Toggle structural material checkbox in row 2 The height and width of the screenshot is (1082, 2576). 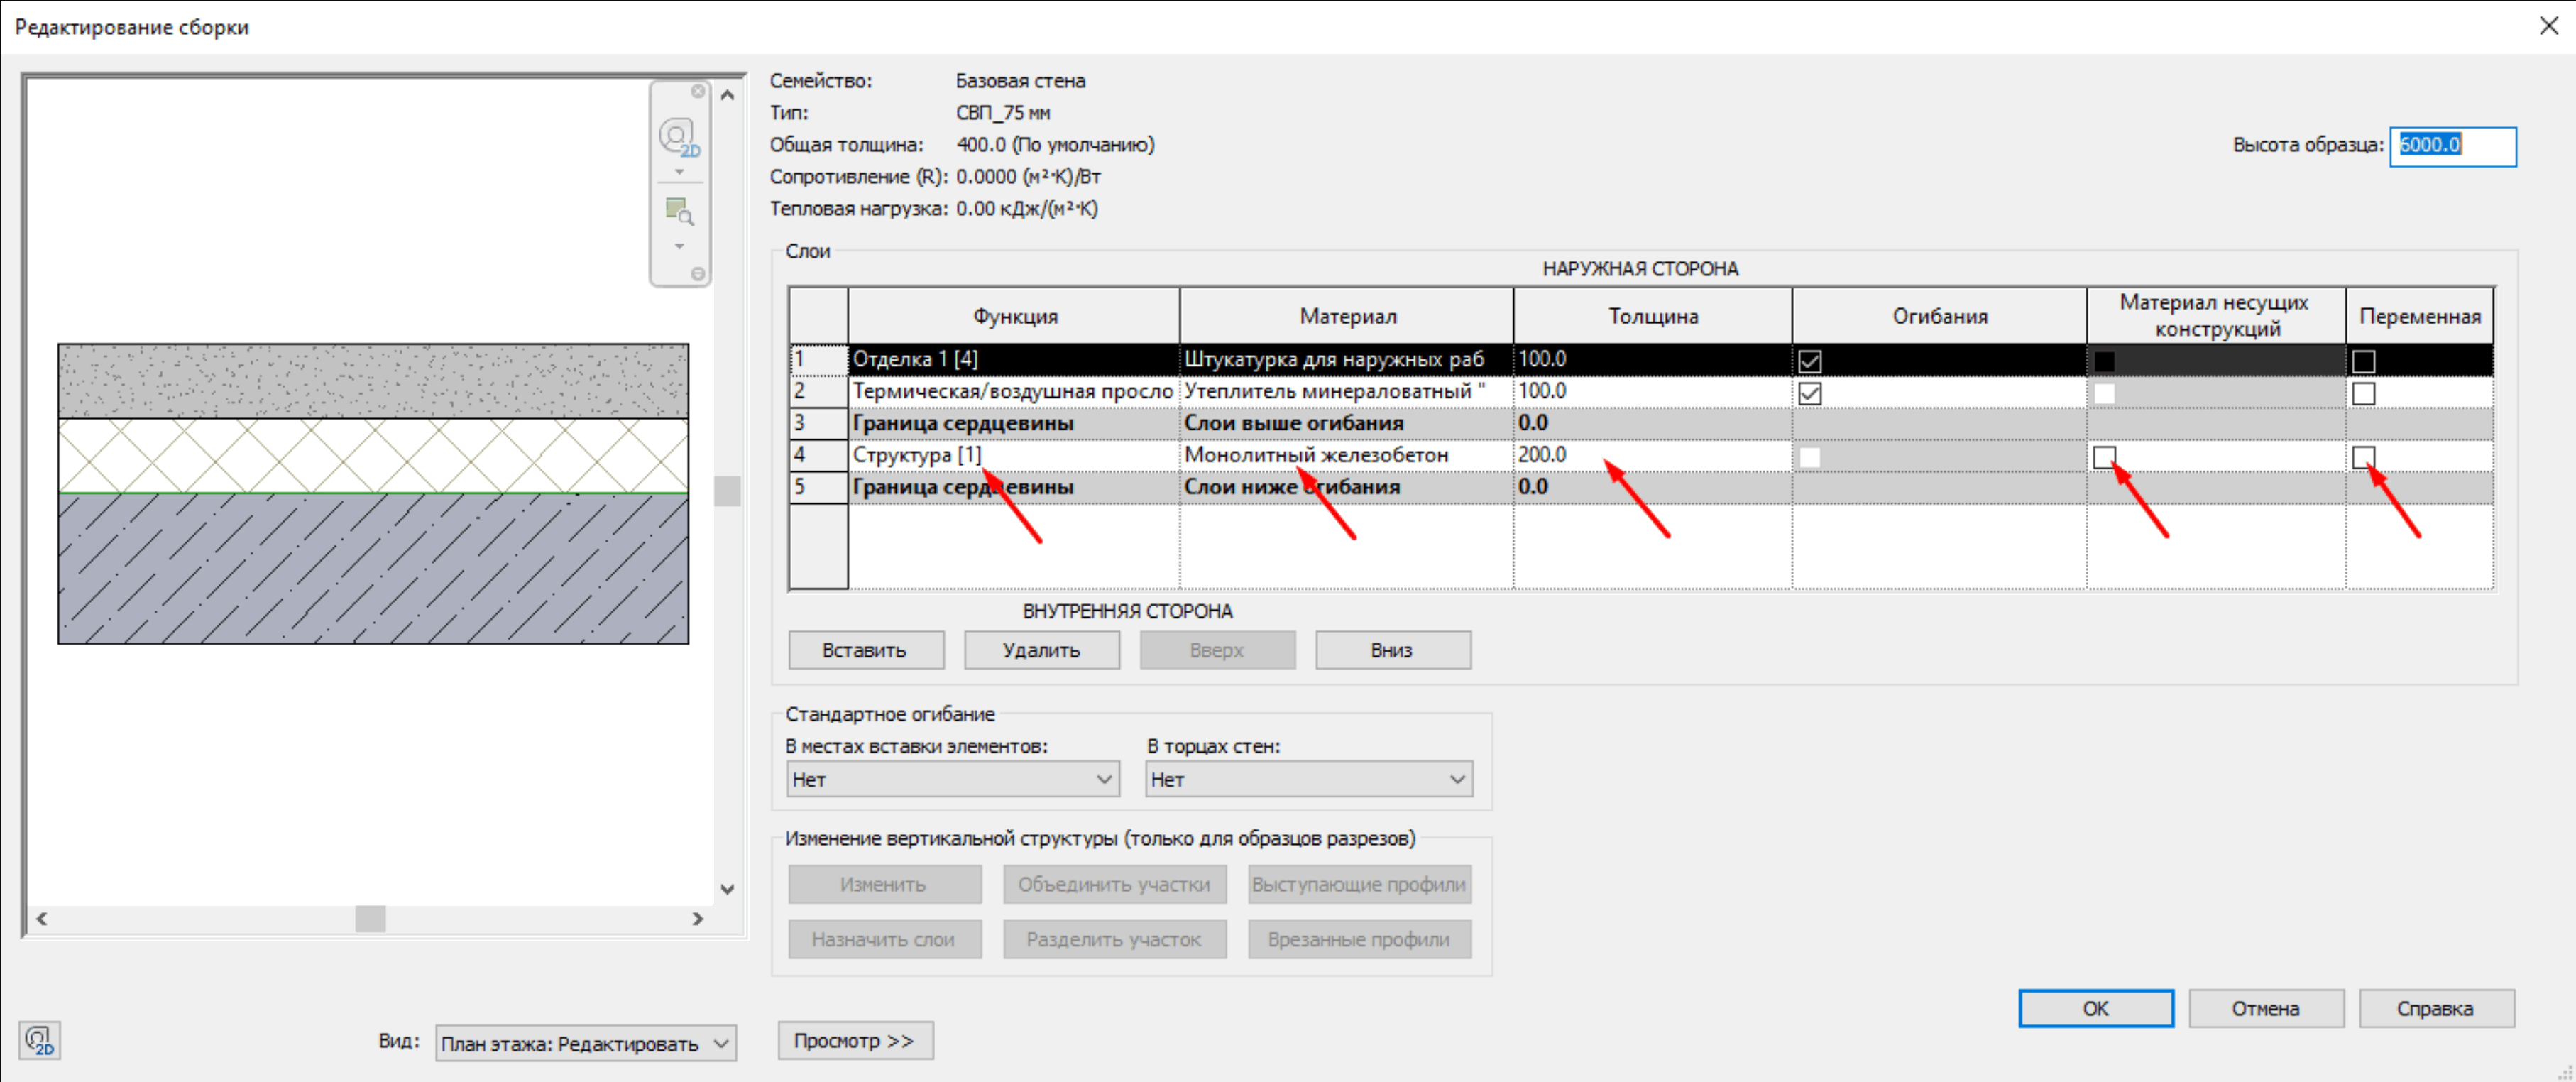2104,393
